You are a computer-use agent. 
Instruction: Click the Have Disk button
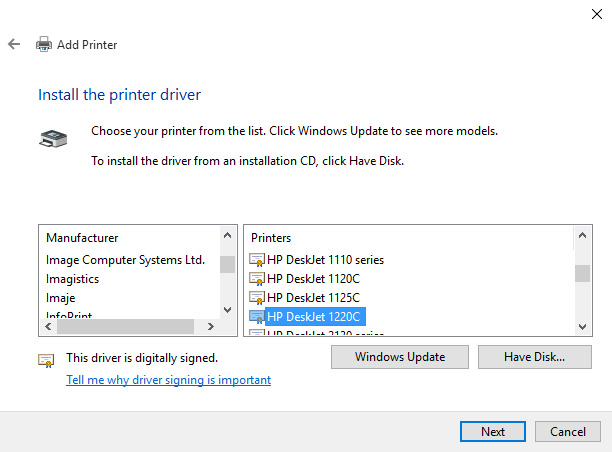pos(535,357)
